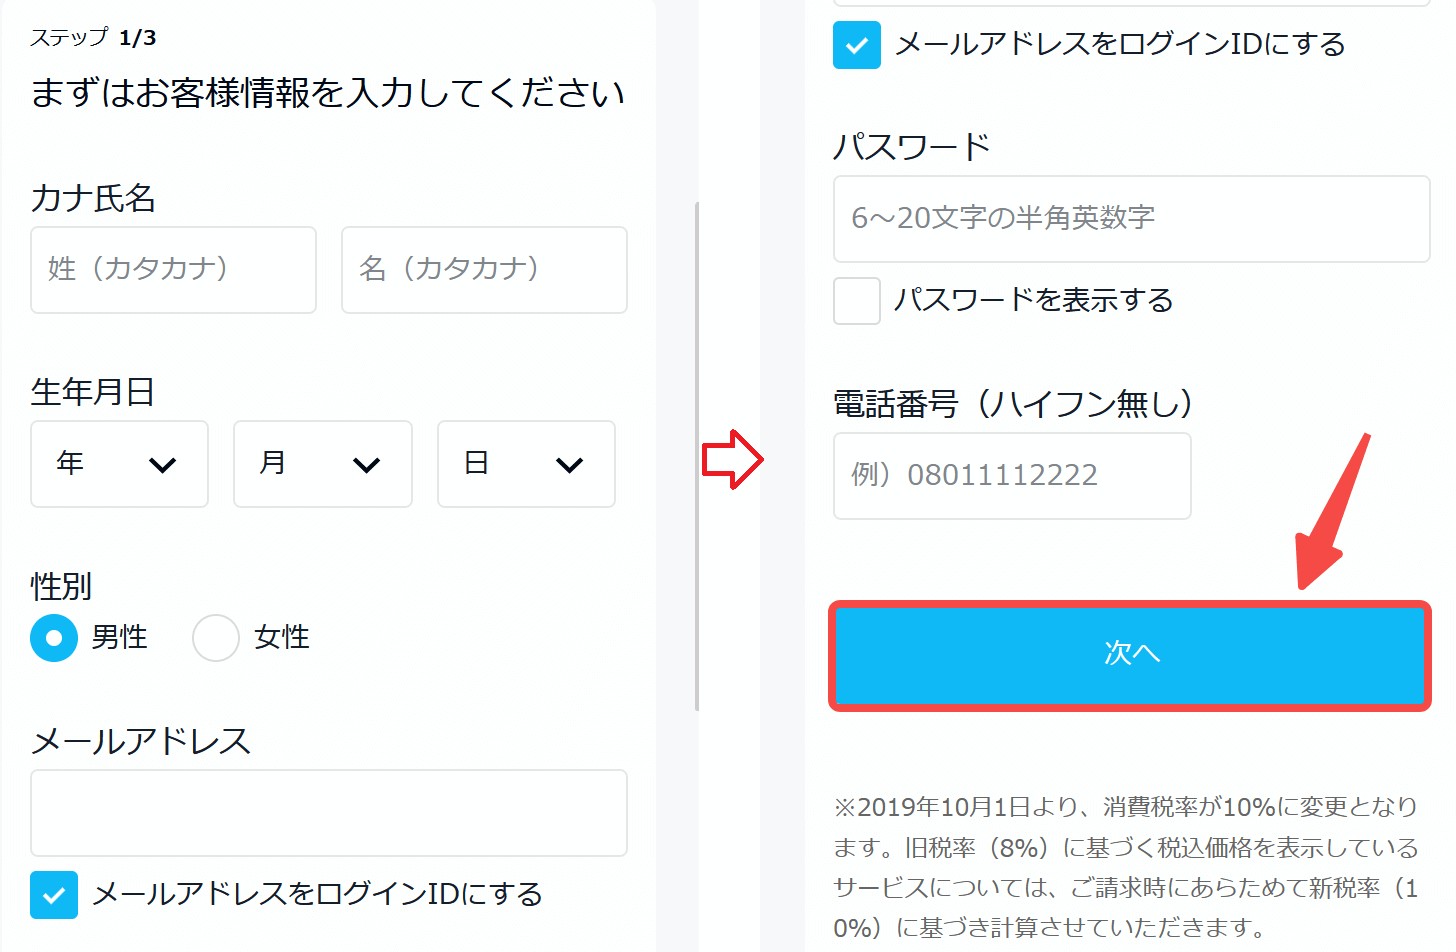The image size is (1456, 952).
Task: Click the 次へ button
Action: (1130, 656)
